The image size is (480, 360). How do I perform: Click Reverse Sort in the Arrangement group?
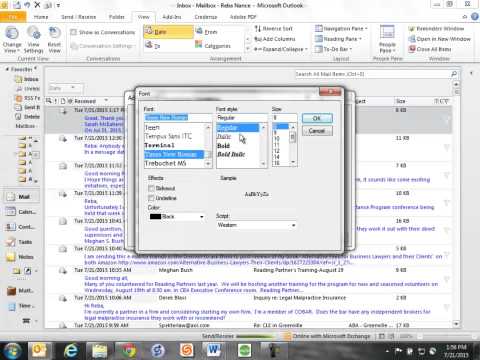(274, 29)
